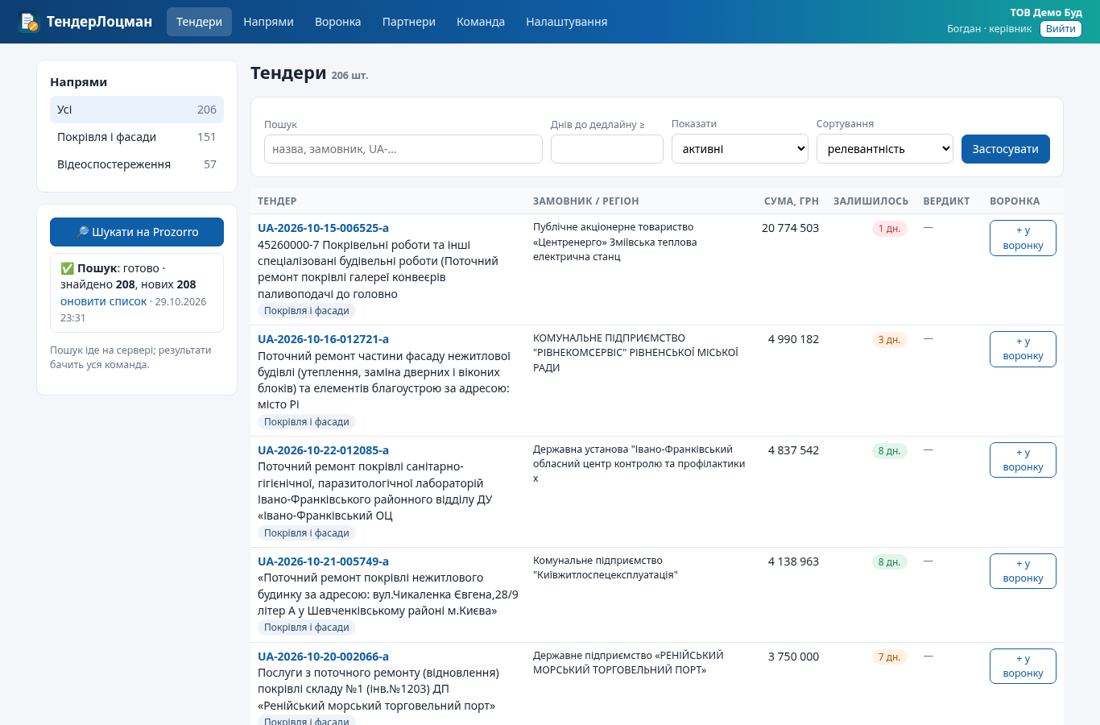Open tender UA-2026-10-22-012085-a
Viewport: 1100px width, 725px height.
tap(323, 450)
